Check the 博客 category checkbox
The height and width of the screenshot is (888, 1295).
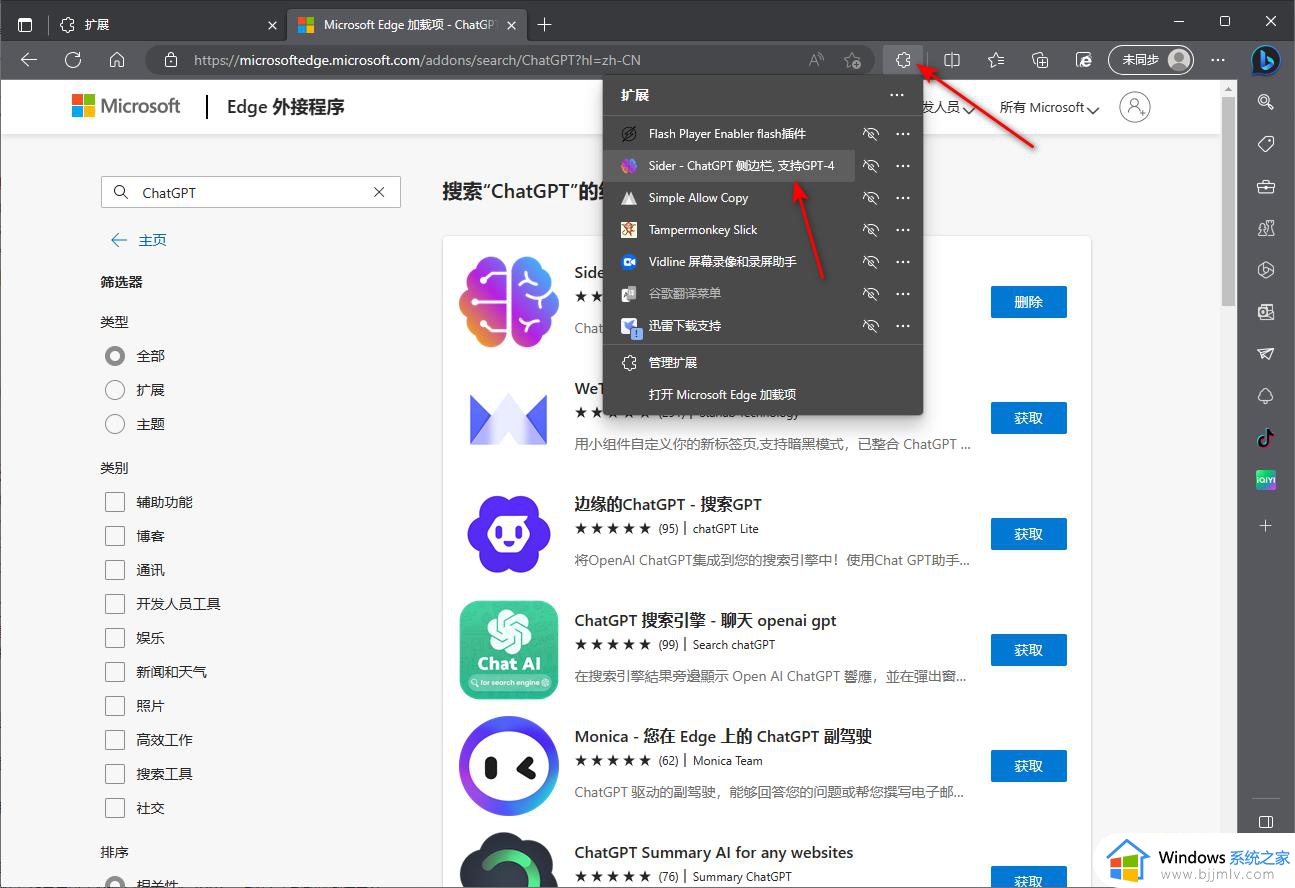coord(115,536)
